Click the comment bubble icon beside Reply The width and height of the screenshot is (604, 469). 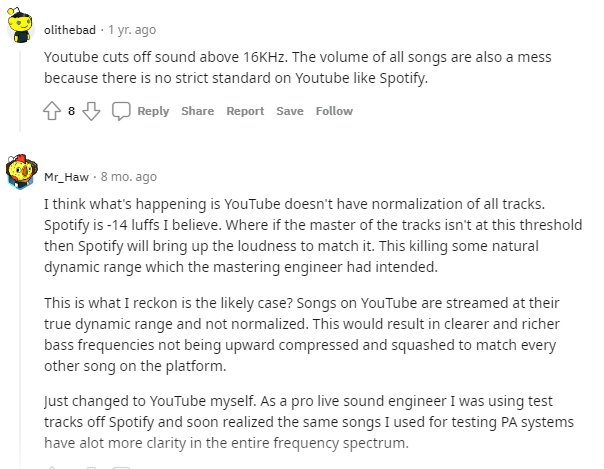click(x=121, y=111)
